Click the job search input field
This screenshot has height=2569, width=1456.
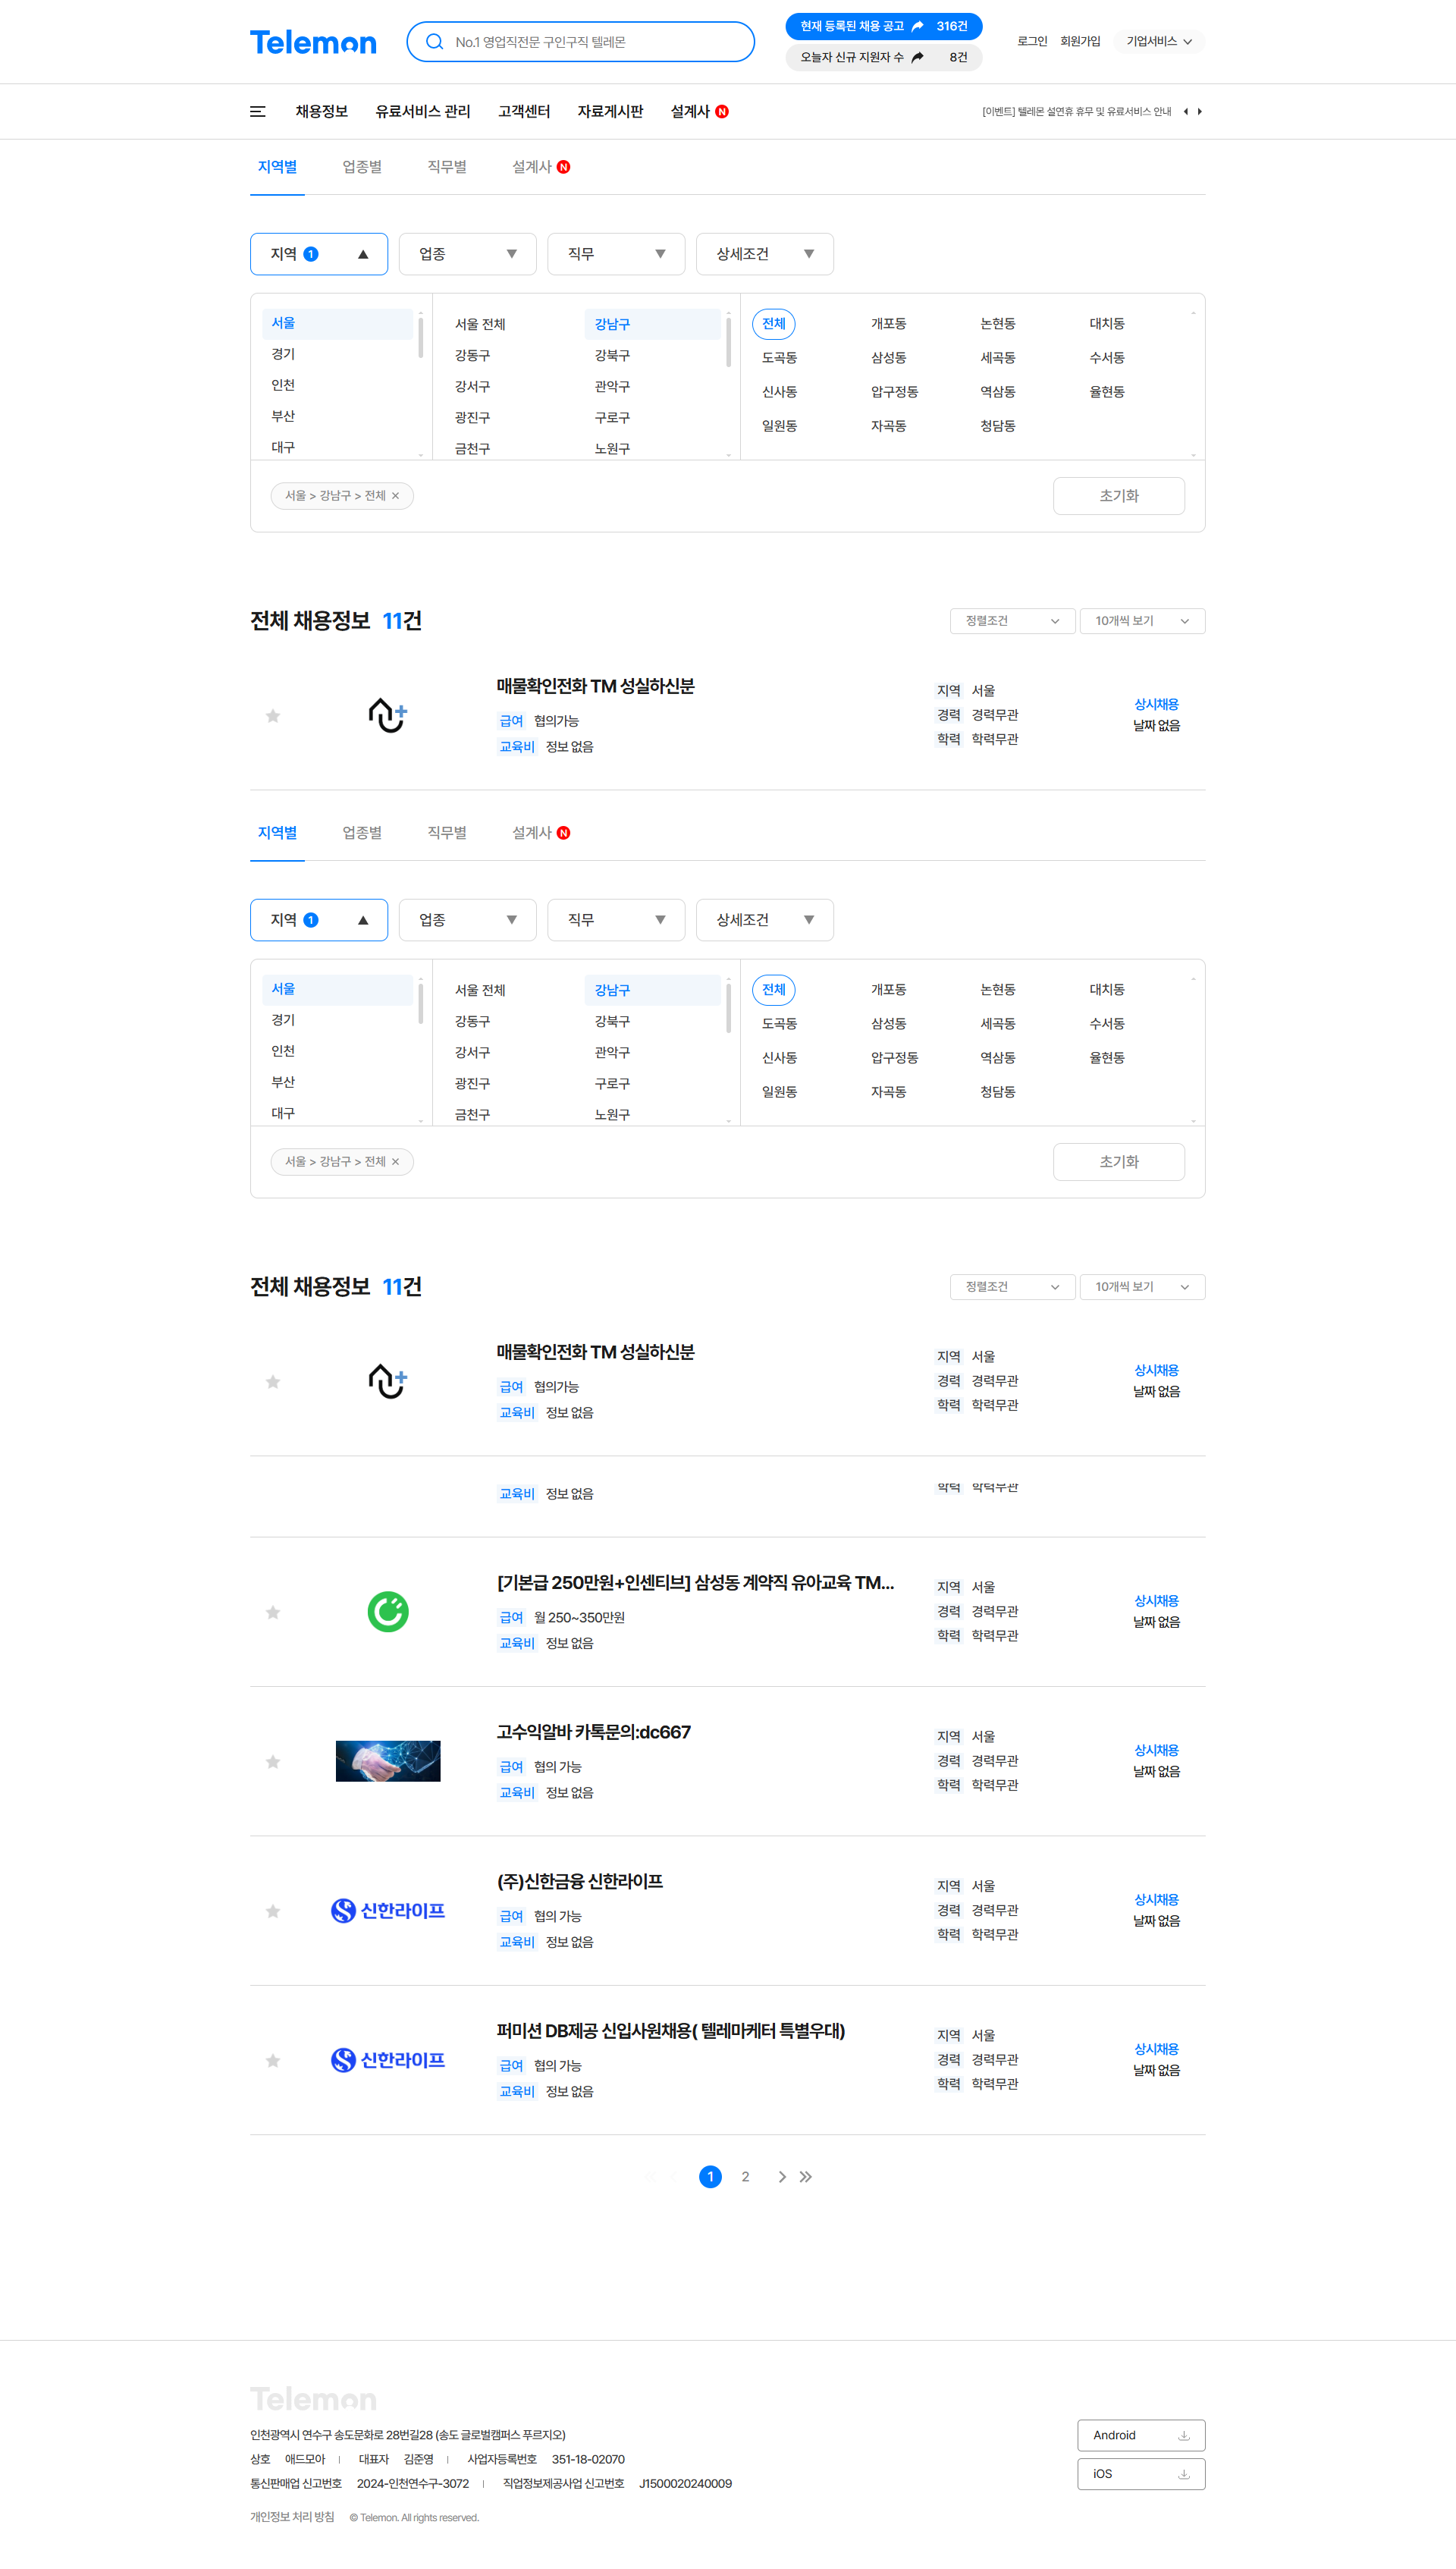(590, 42)
